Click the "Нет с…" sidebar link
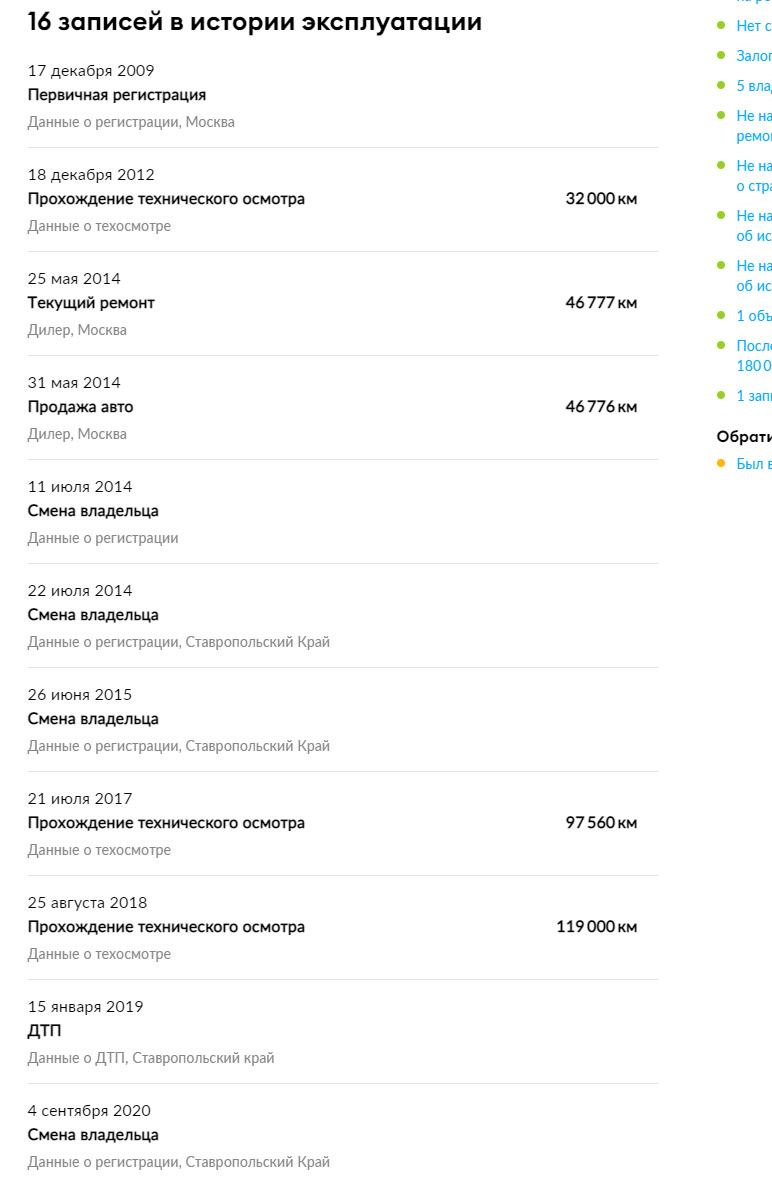The width and height of the screenshot is (772, 1177). pos(753,26)
